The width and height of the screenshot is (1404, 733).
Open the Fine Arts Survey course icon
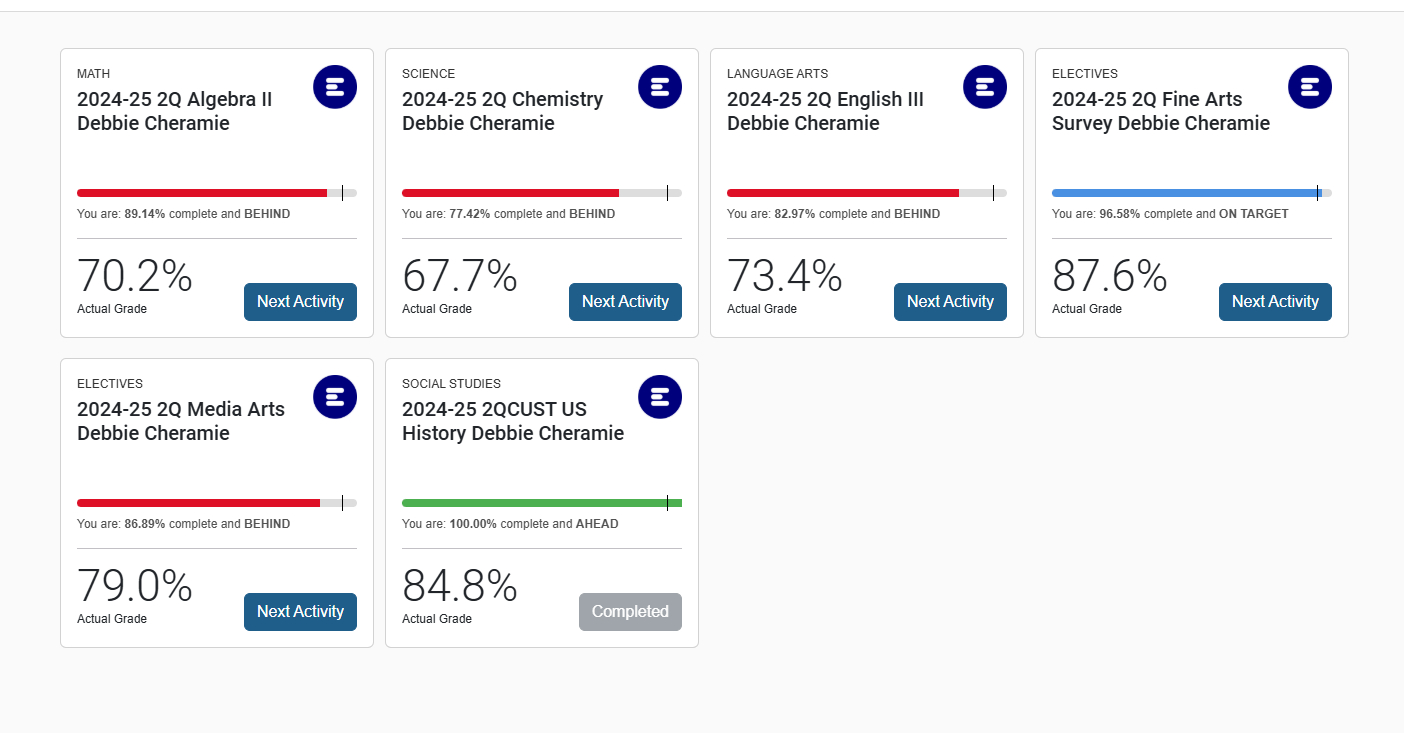click(1310, 87)
